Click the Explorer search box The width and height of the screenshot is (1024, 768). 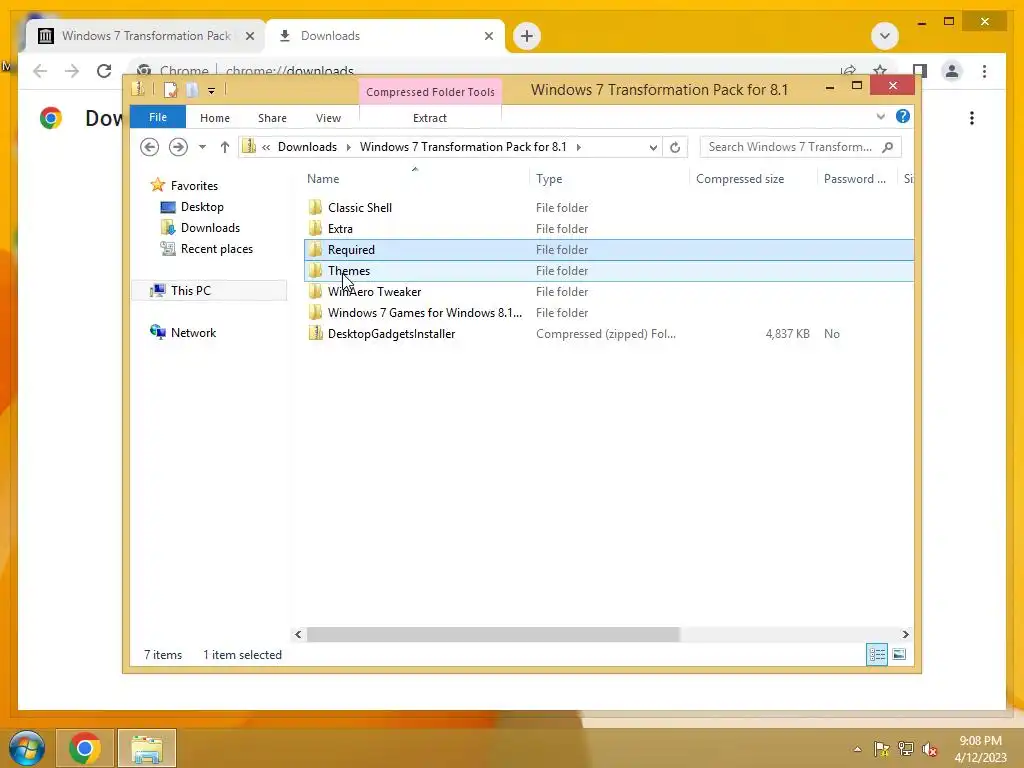point(800,147)
